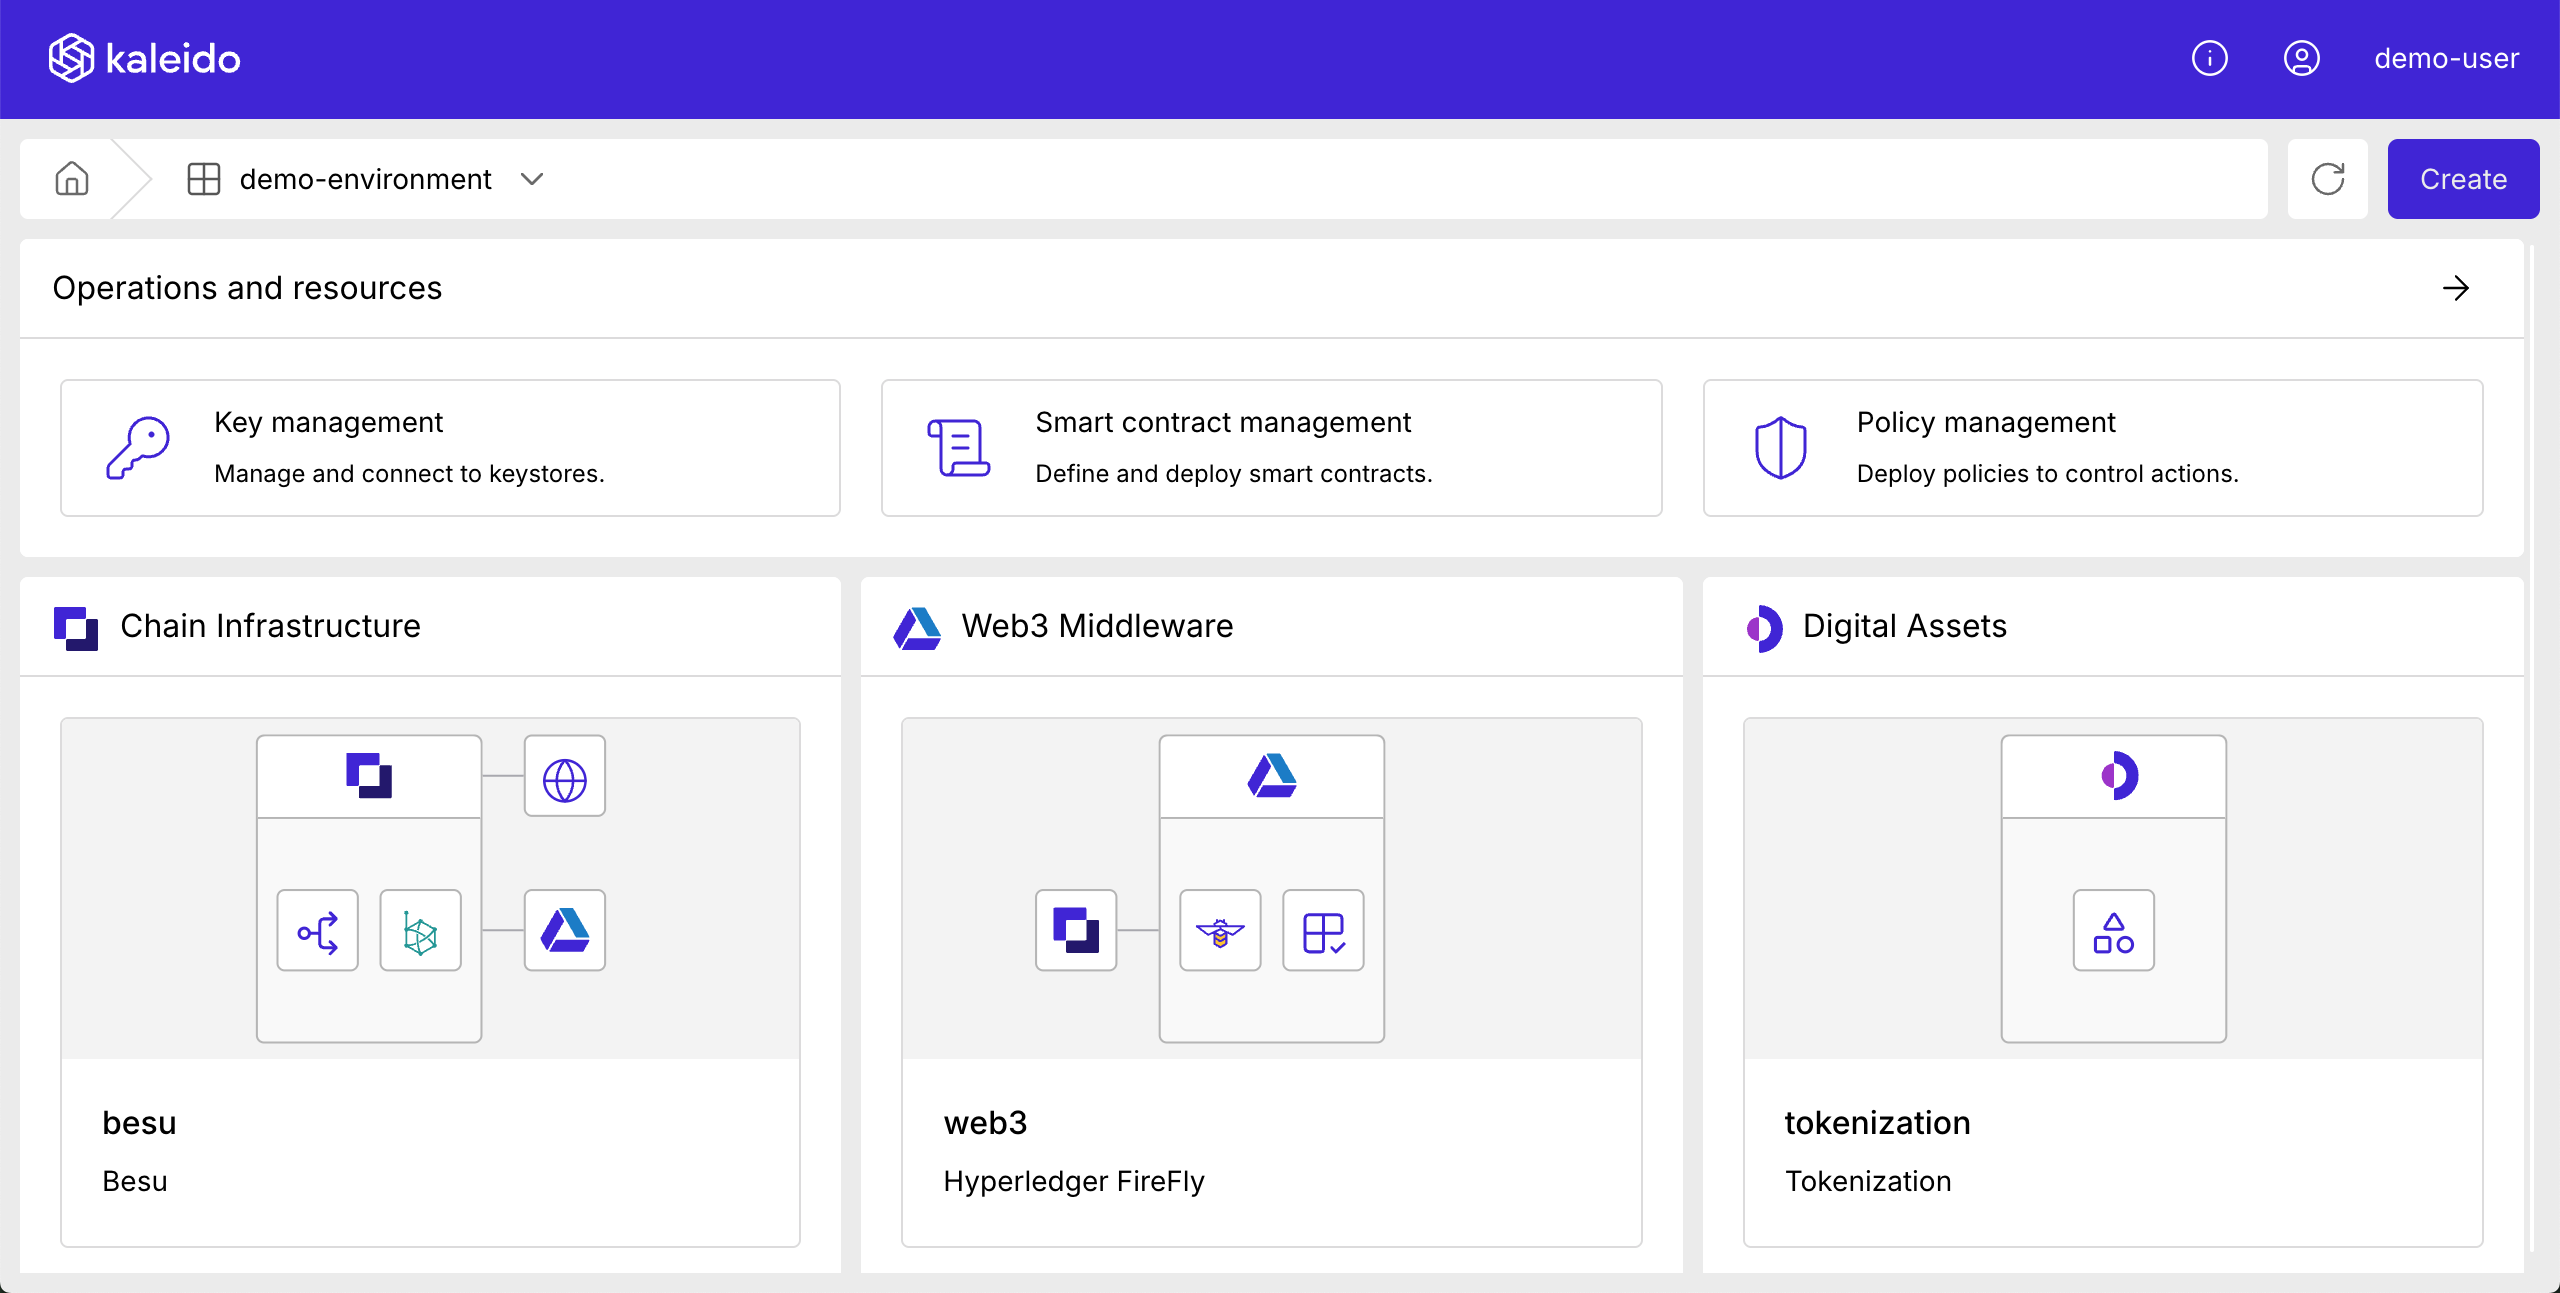
Task: Open the web3 Hyperledger FireFly card
Action: pos(1271,982)
